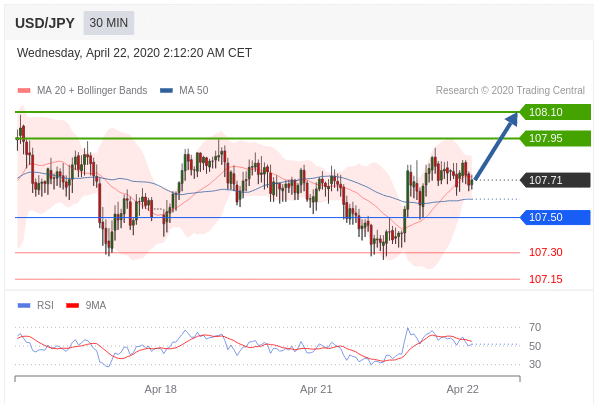Screen dimensions: 599x413
Task: Select the 107.50 blue pivot tag
Action: (555, 217)
